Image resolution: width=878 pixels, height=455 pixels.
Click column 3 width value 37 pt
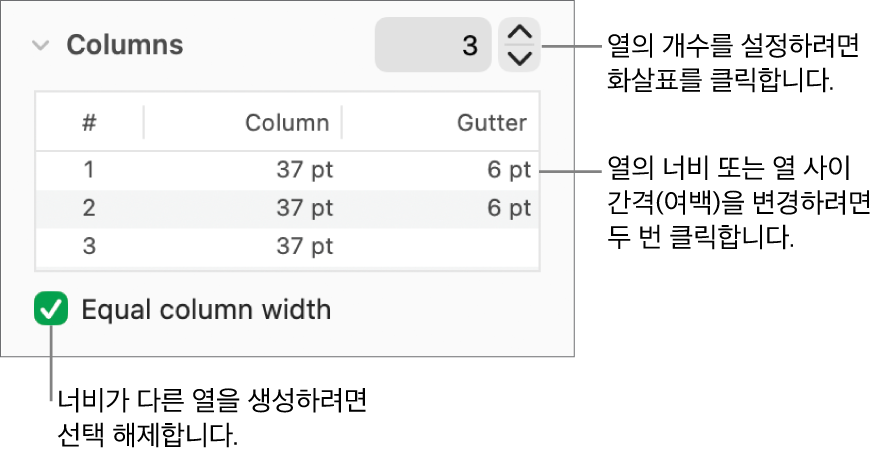coord(304,246)
